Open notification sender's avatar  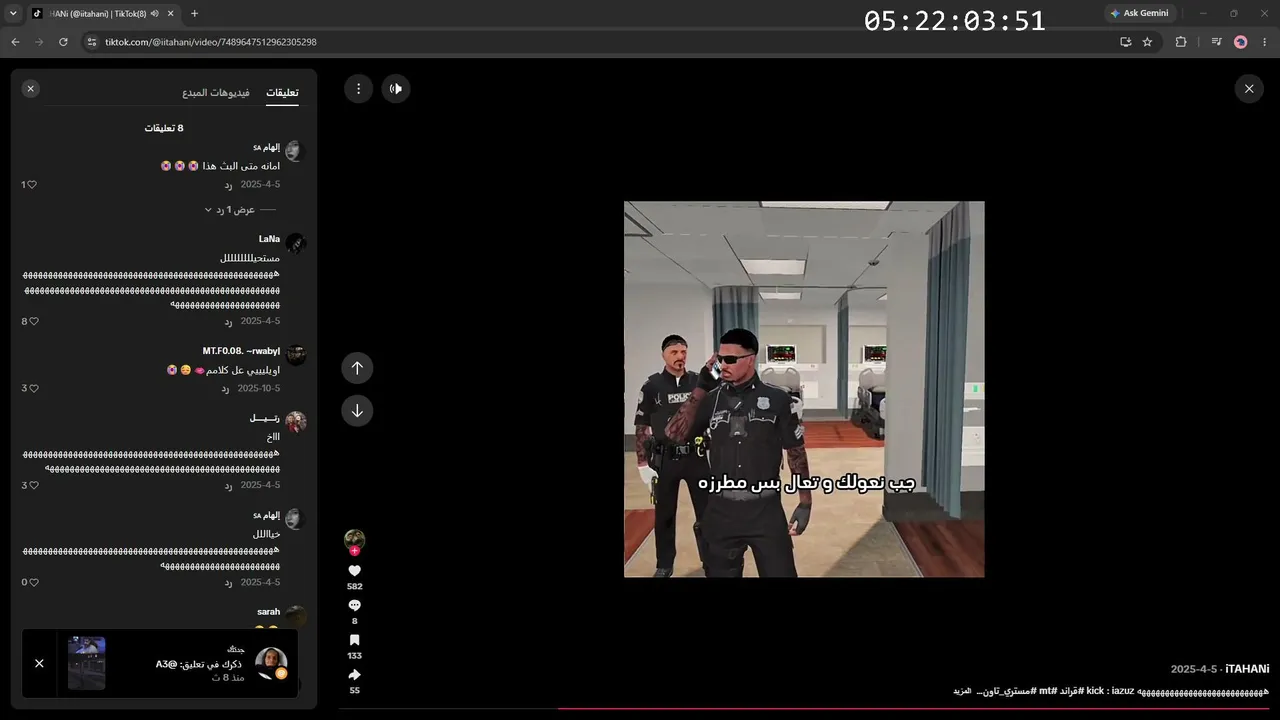tap(271, 663)
